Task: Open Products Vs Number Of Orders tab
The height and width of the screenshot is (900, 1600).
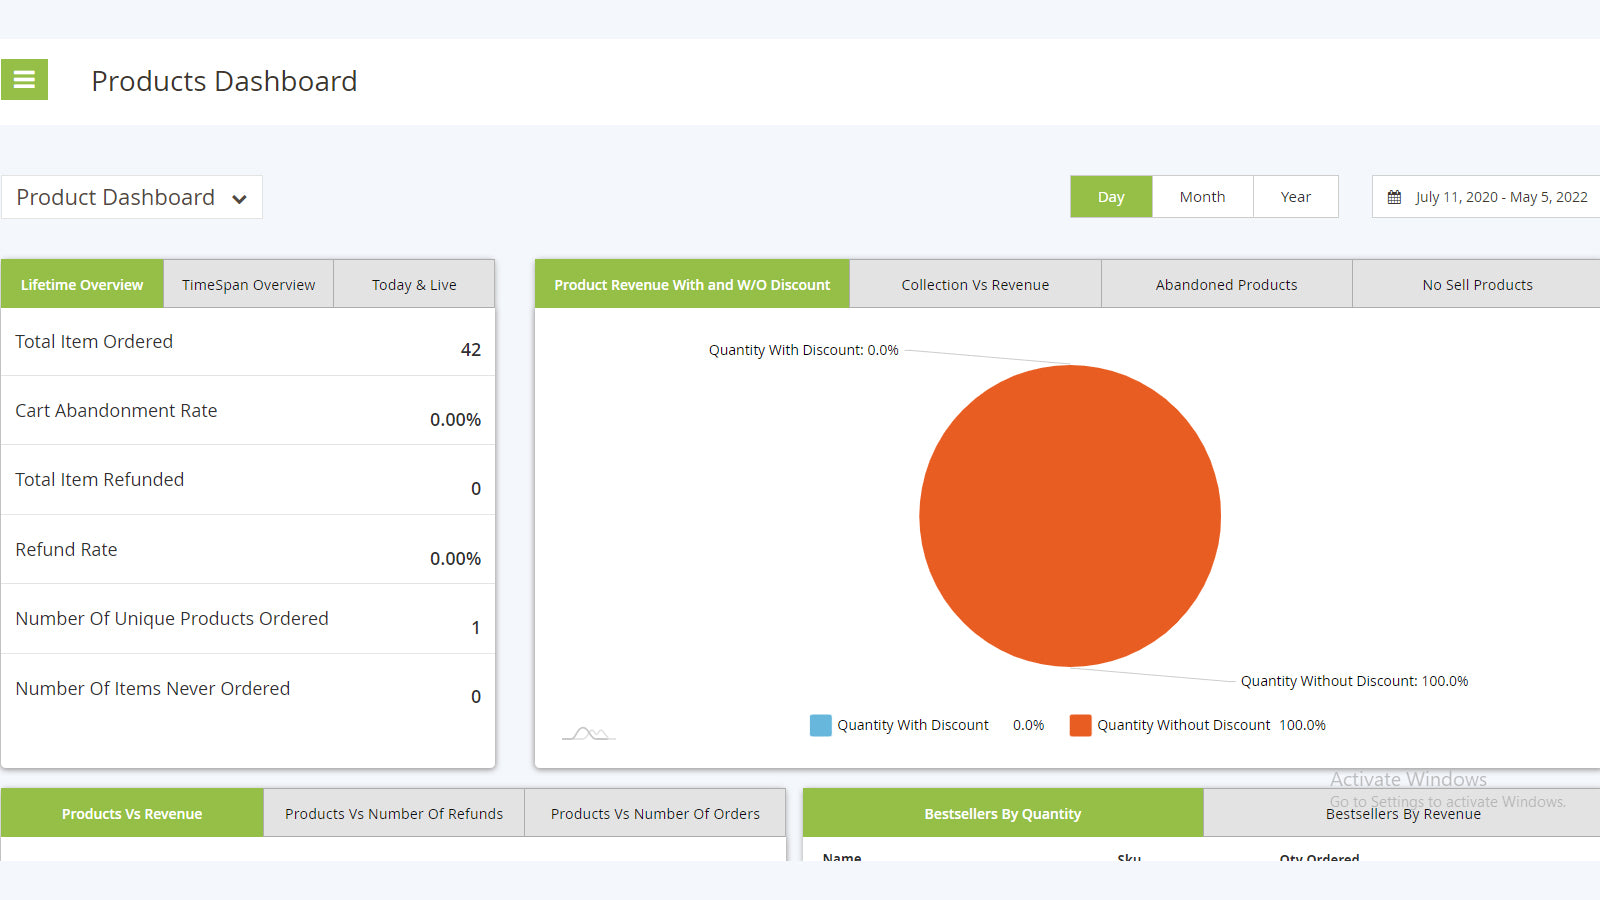Action: [x=655, y=813]
